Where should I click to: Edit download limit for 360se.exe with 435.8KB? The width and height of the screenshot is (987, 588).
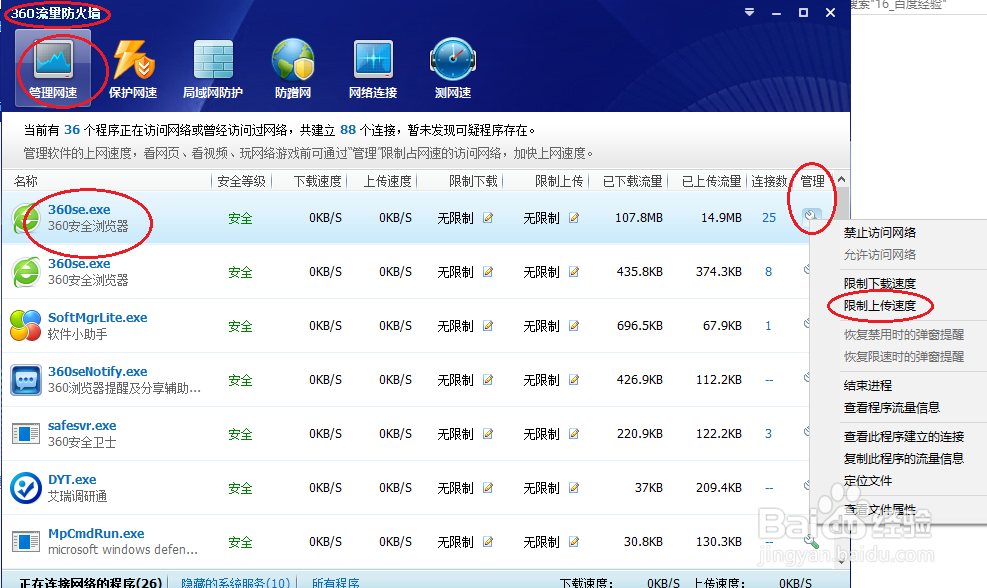click(488, 272)
